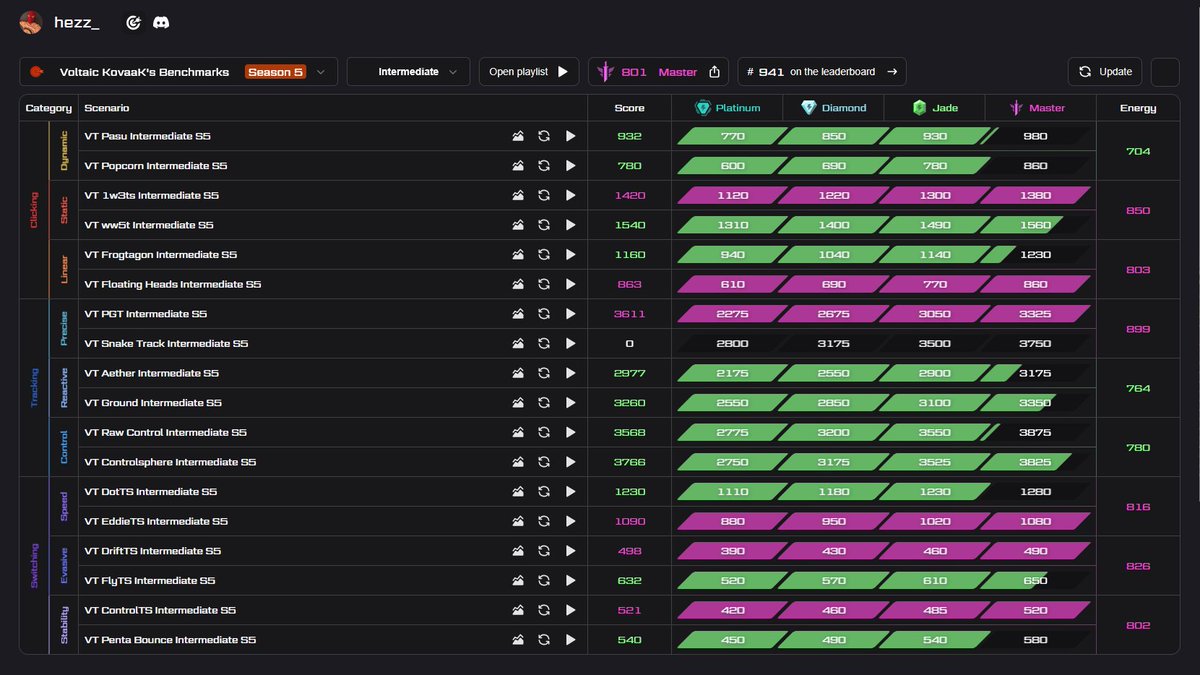Refresh VT Aether Intermediate S5 score
The width and height of the screenshot is (1200, 675).
[x=544, y=373]
